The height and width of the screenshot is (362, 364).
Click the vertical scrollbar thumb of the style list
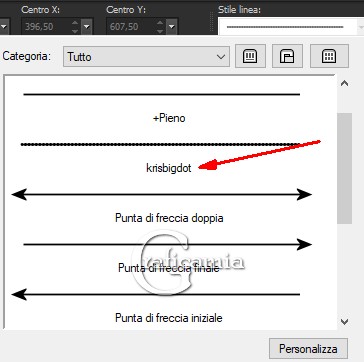click(x=344, y=168)
